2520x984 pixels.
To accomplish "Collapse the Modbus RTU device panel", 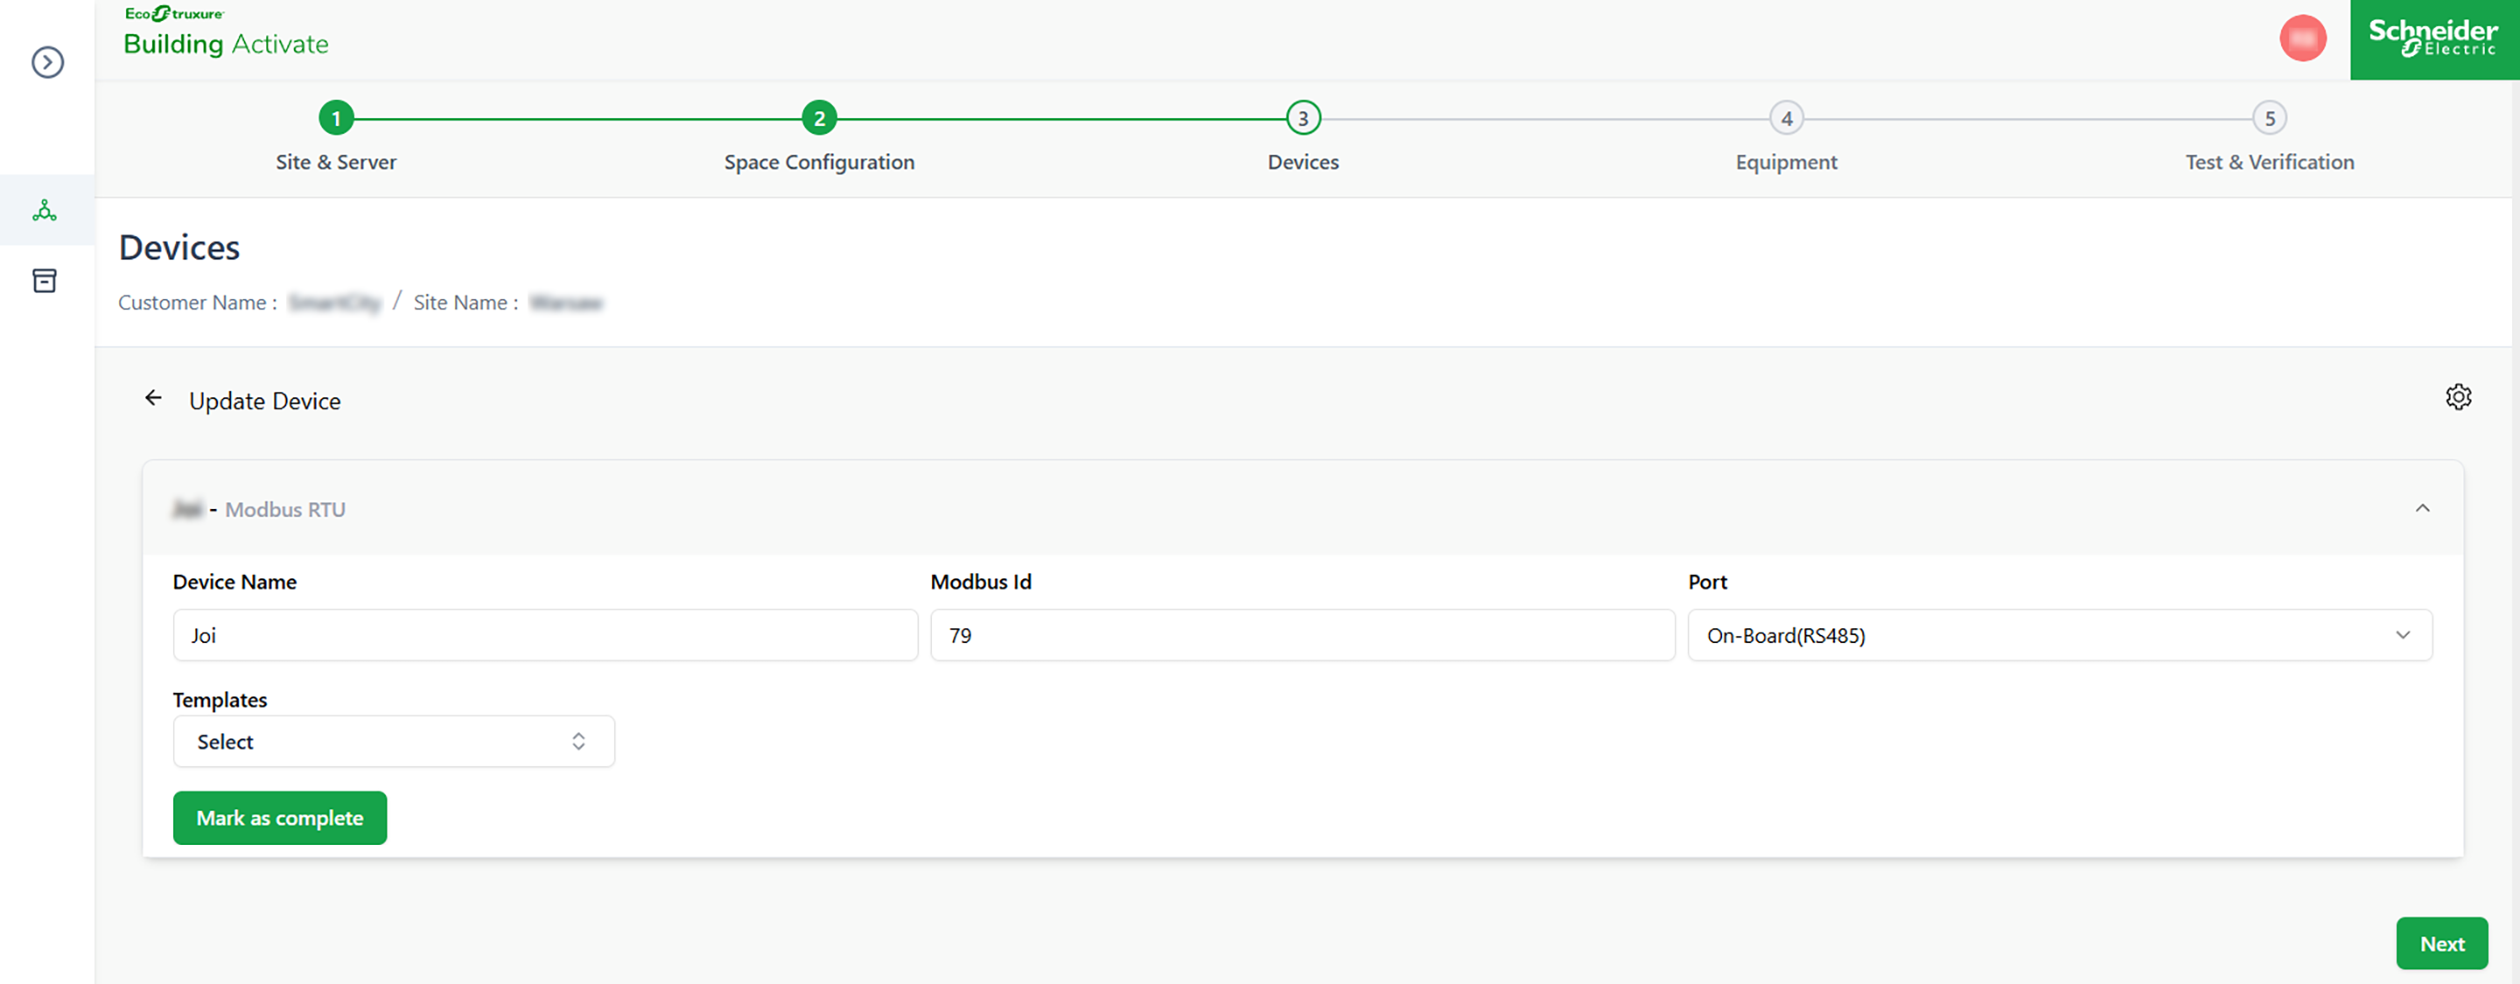I will click(x=2422, y=508).
